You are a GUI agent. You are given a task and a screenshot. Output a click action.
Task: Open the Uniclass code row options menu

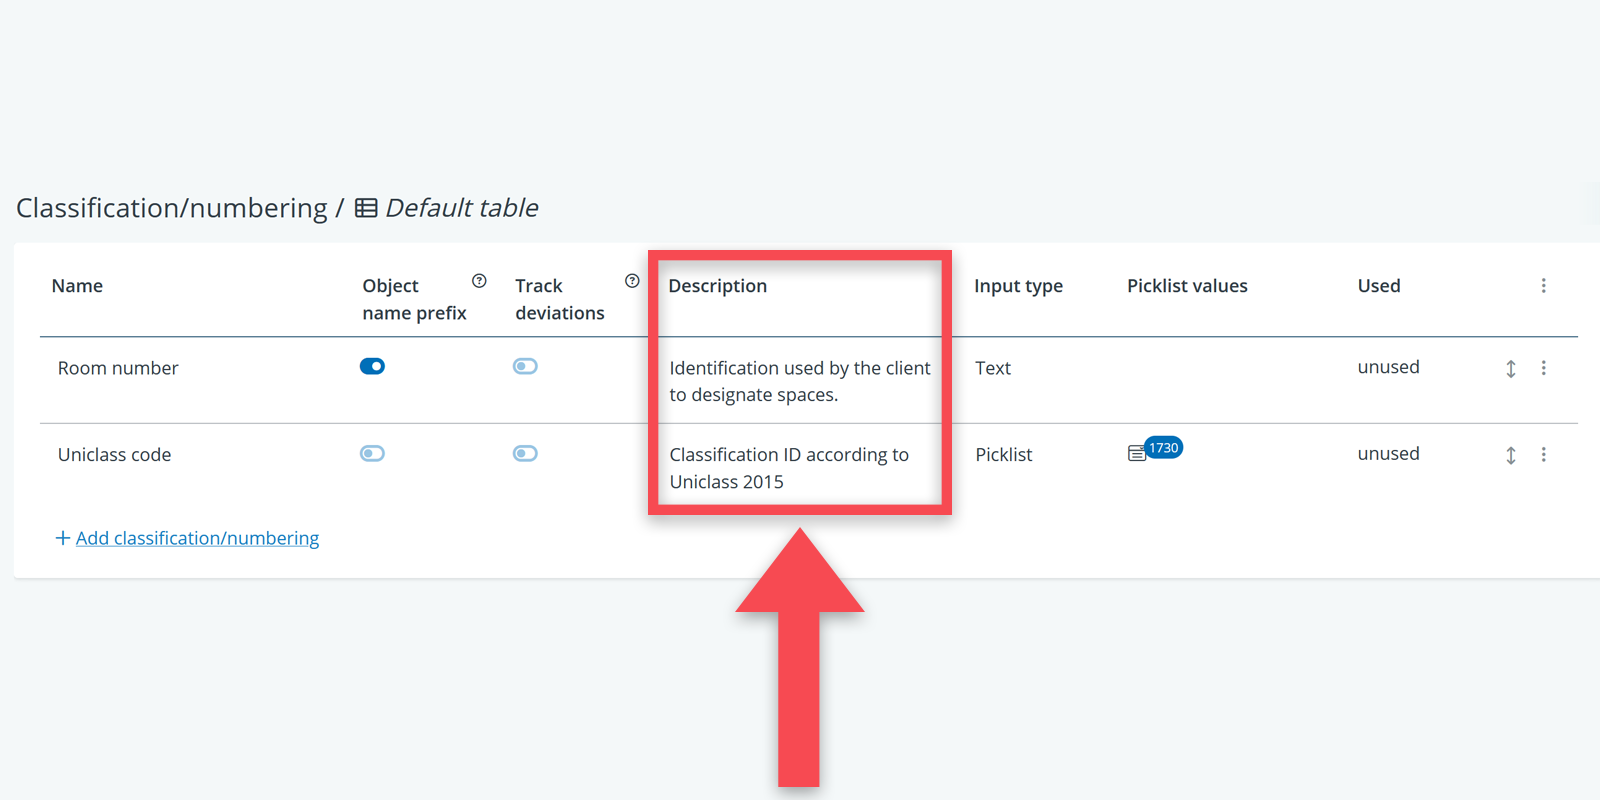tap(1543, 454)
